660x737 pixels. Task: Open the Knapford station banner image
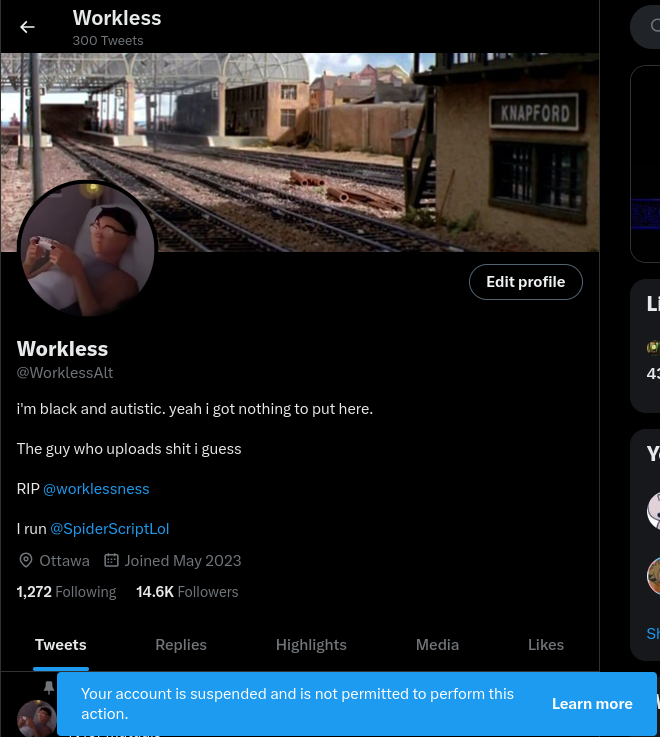click(300, 152)
